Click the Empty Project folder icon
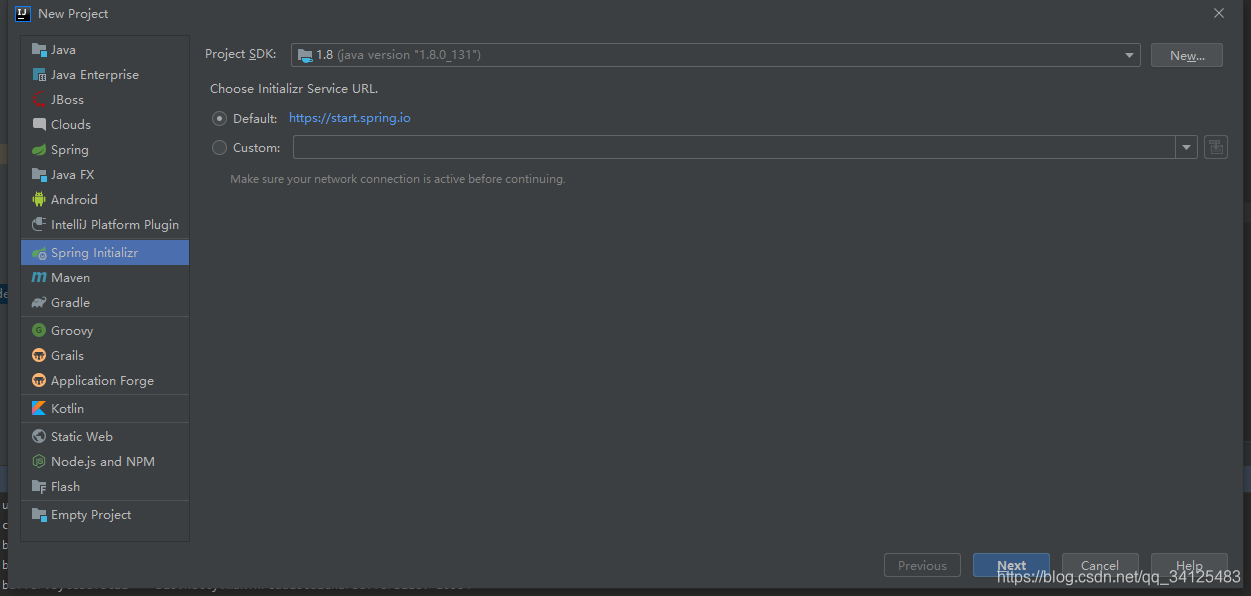The height and width of the screenshot is (596, 1251). pyautogui.click(x=39, y=515)
